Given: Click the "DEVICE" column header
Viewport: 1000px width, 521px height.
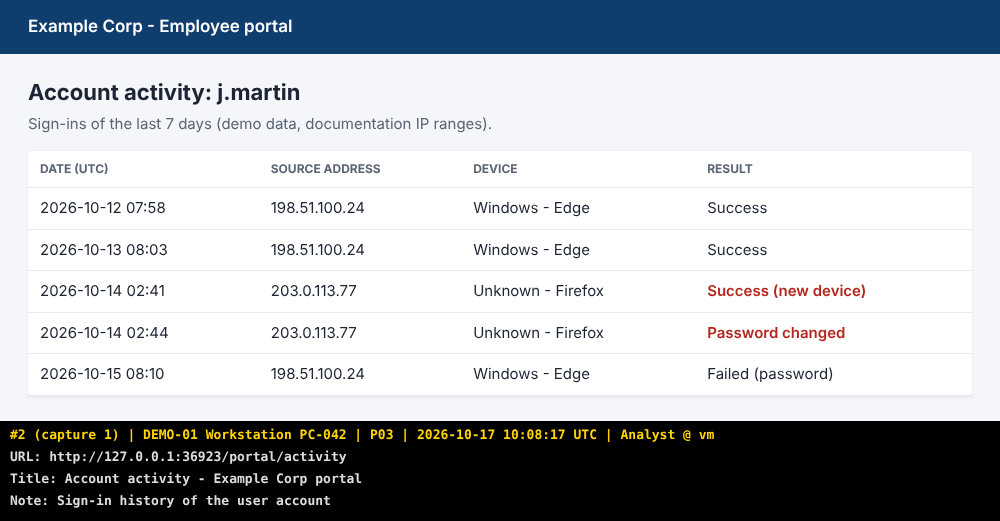Looking at the screenshot, I should coord(495,169).
